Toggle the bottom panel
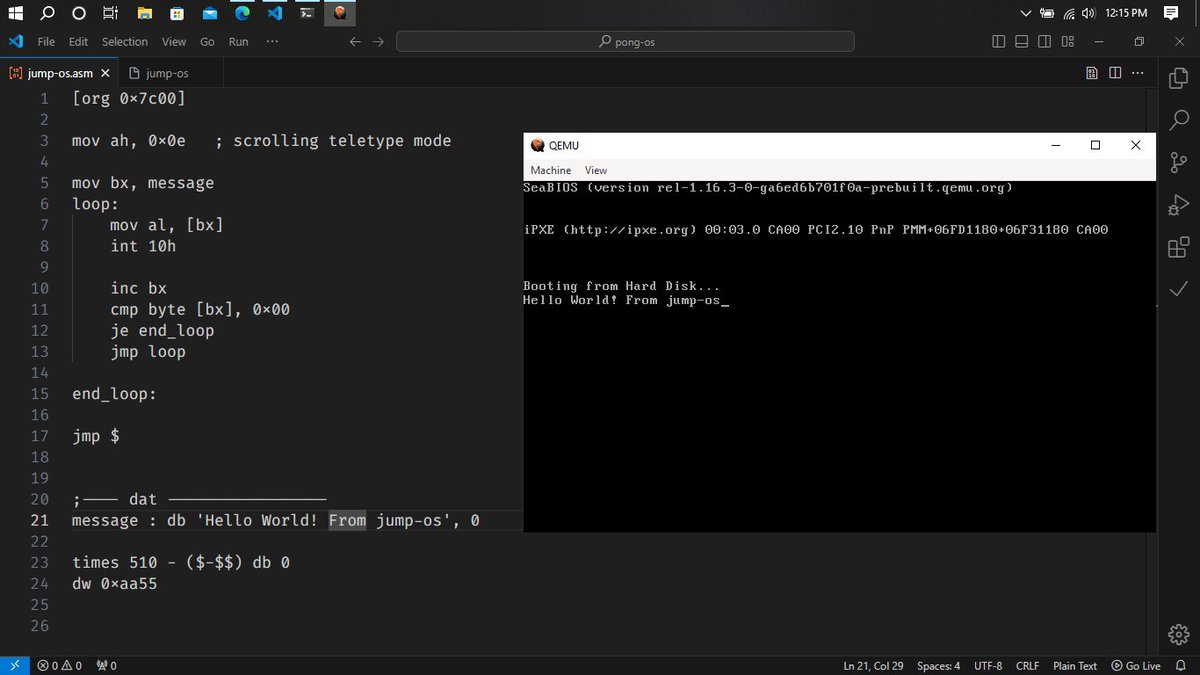The image size is (1200, 675). 1021,42
